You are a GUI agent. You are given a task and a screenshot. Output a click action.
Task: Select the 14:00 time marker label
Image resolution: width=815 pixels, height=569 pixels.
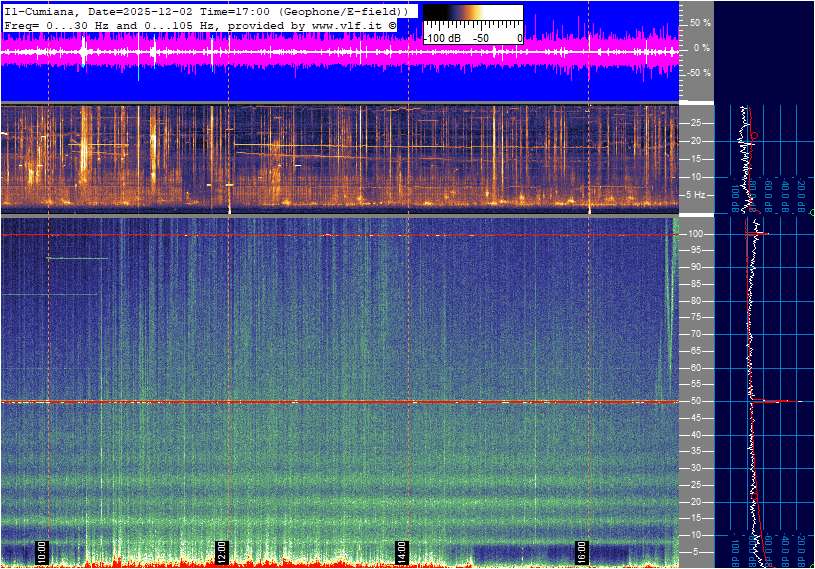click(401, 551)
